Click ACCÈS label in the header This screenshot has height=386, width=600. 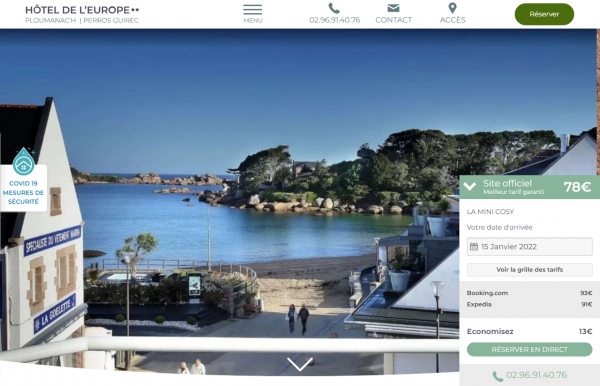(x=452, y=20)
